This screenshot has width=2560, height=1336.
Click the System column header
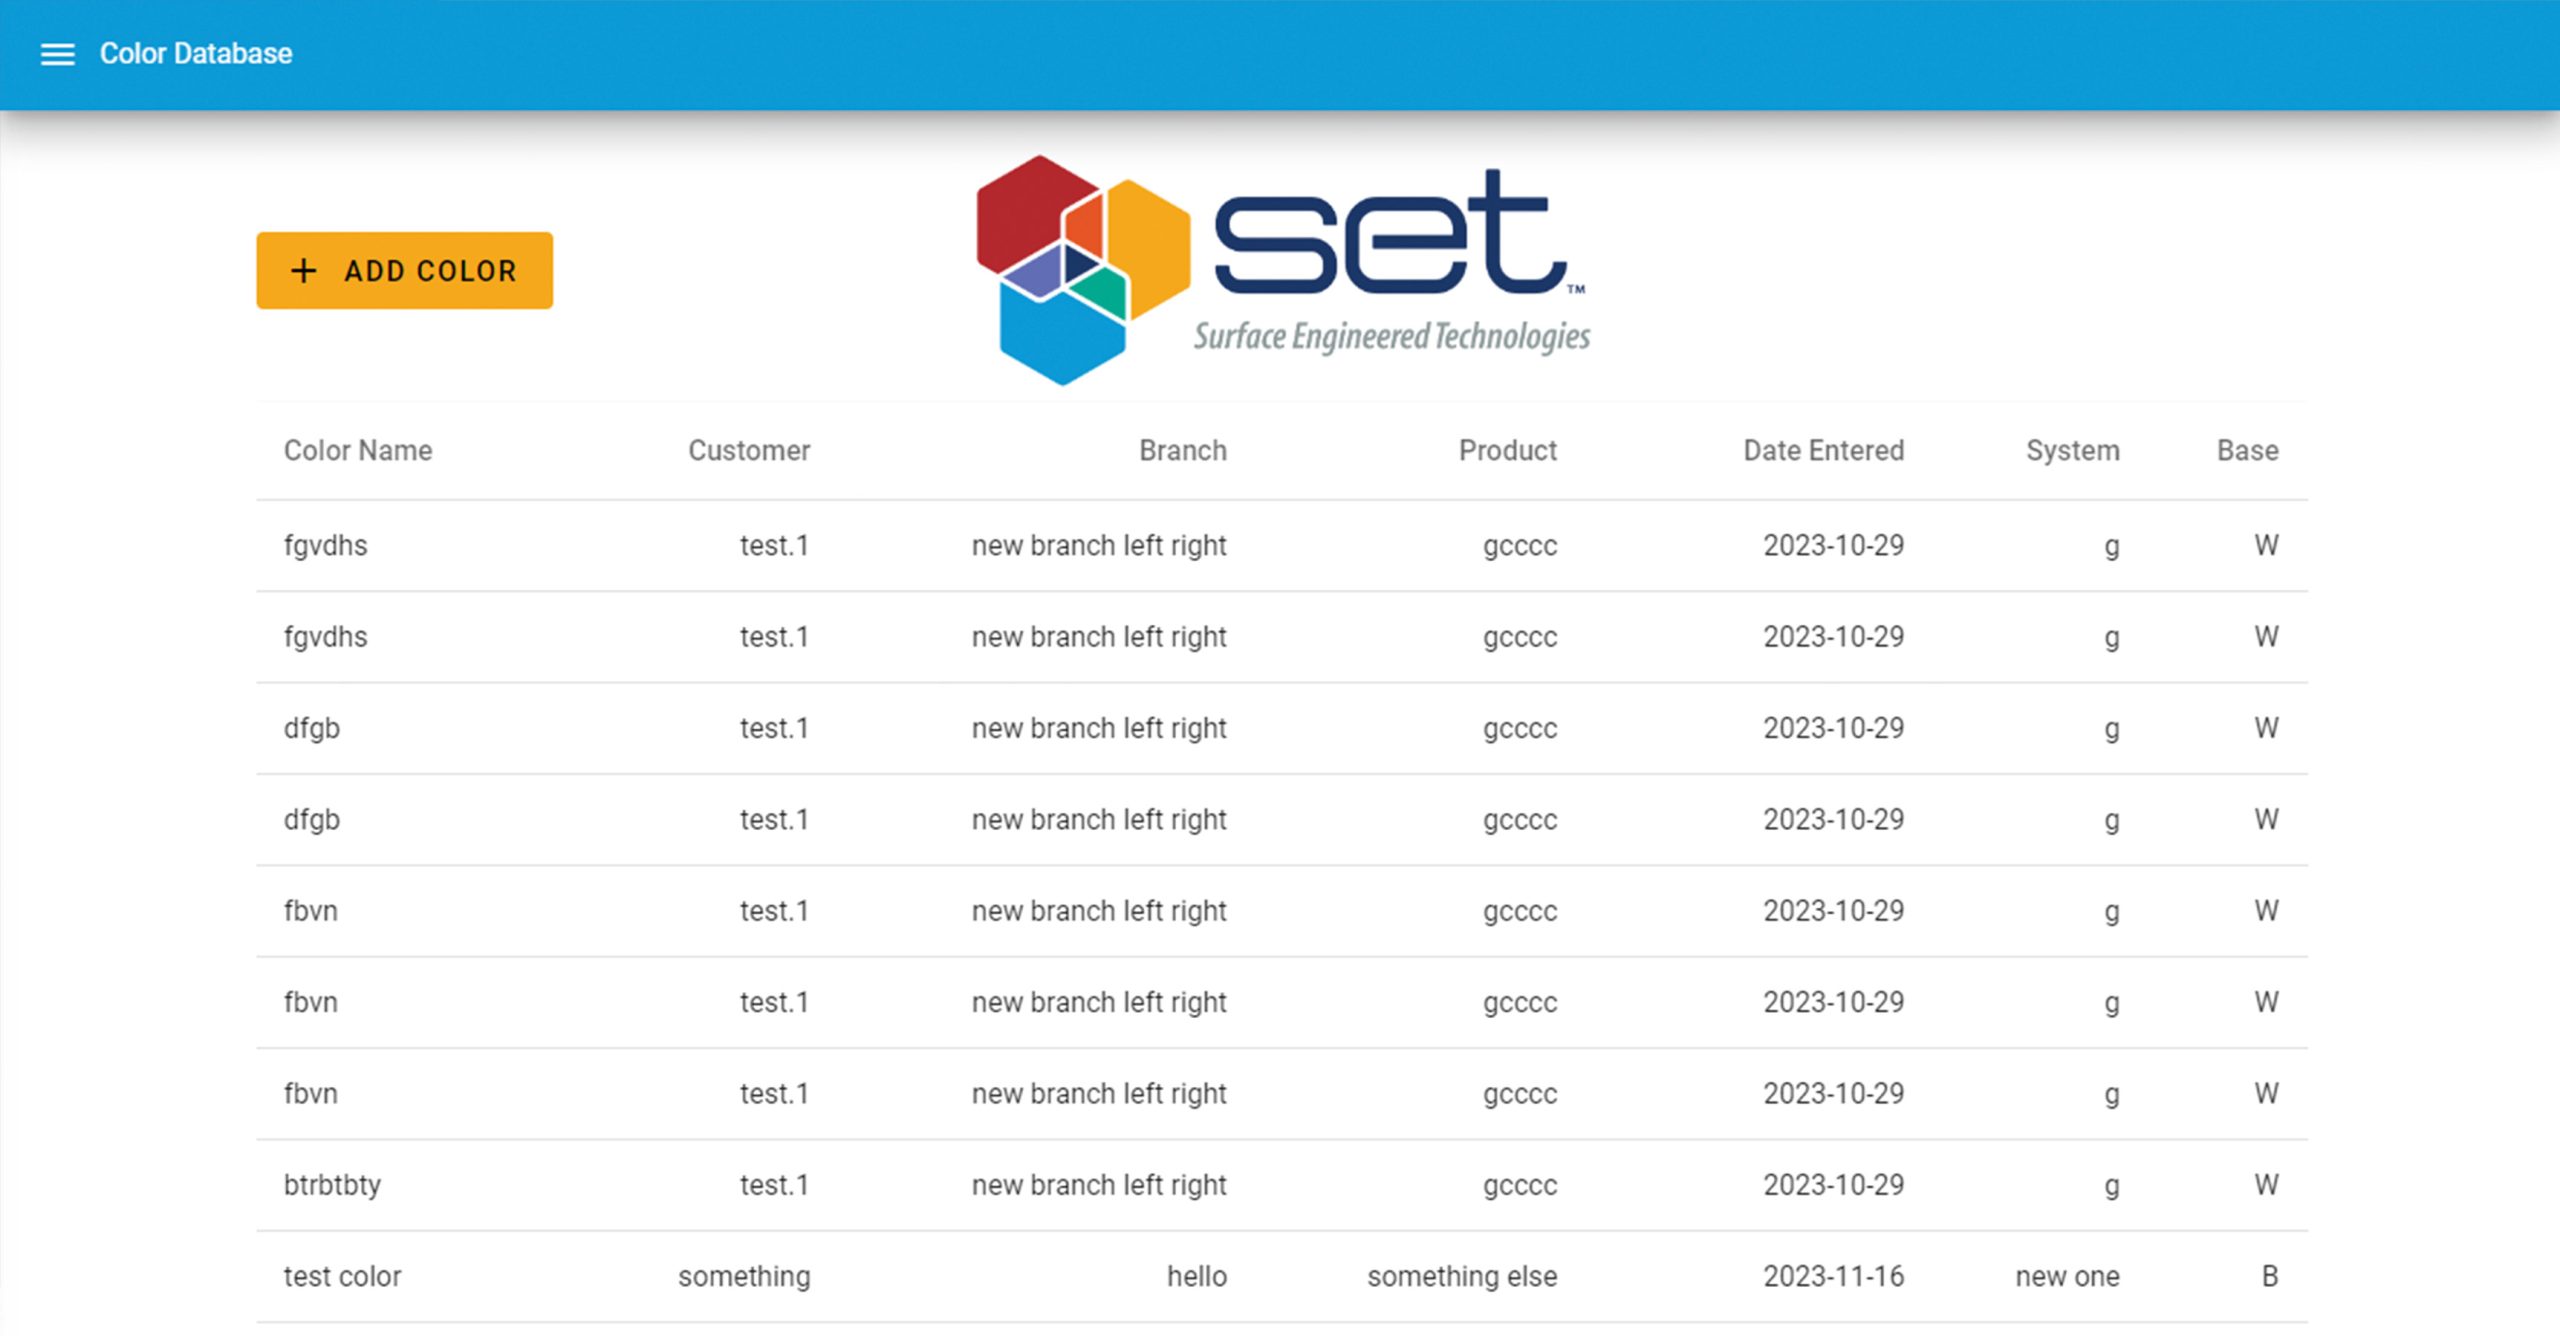click(2072, 450)
